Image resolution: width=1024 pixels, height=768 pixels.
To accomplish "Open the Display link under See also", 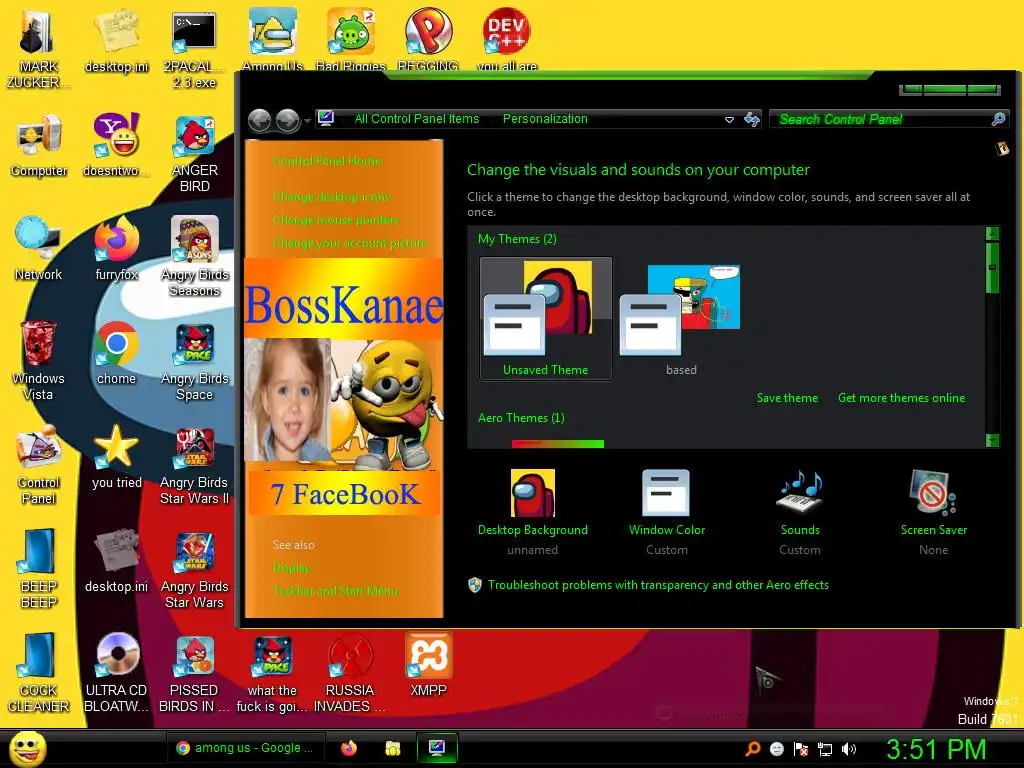I will point(291,568).
